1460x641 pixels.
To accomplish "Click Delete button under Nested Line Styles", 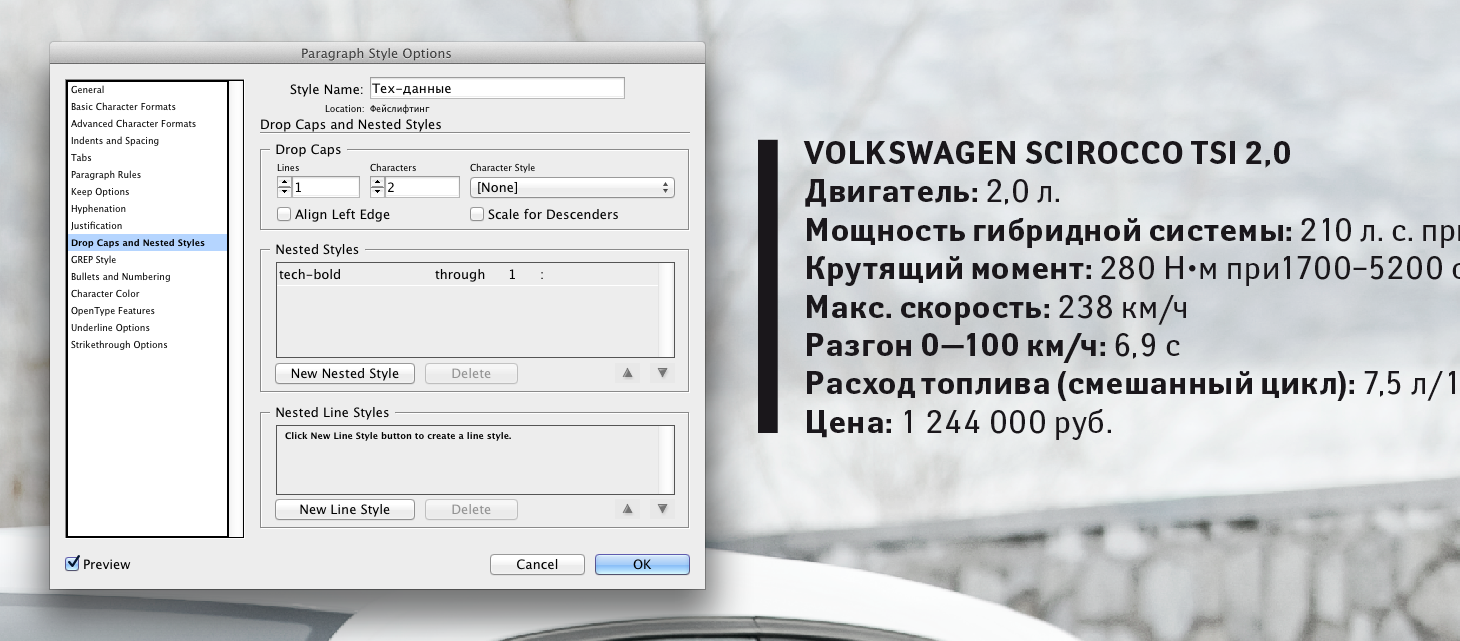I will pos(471,509).
